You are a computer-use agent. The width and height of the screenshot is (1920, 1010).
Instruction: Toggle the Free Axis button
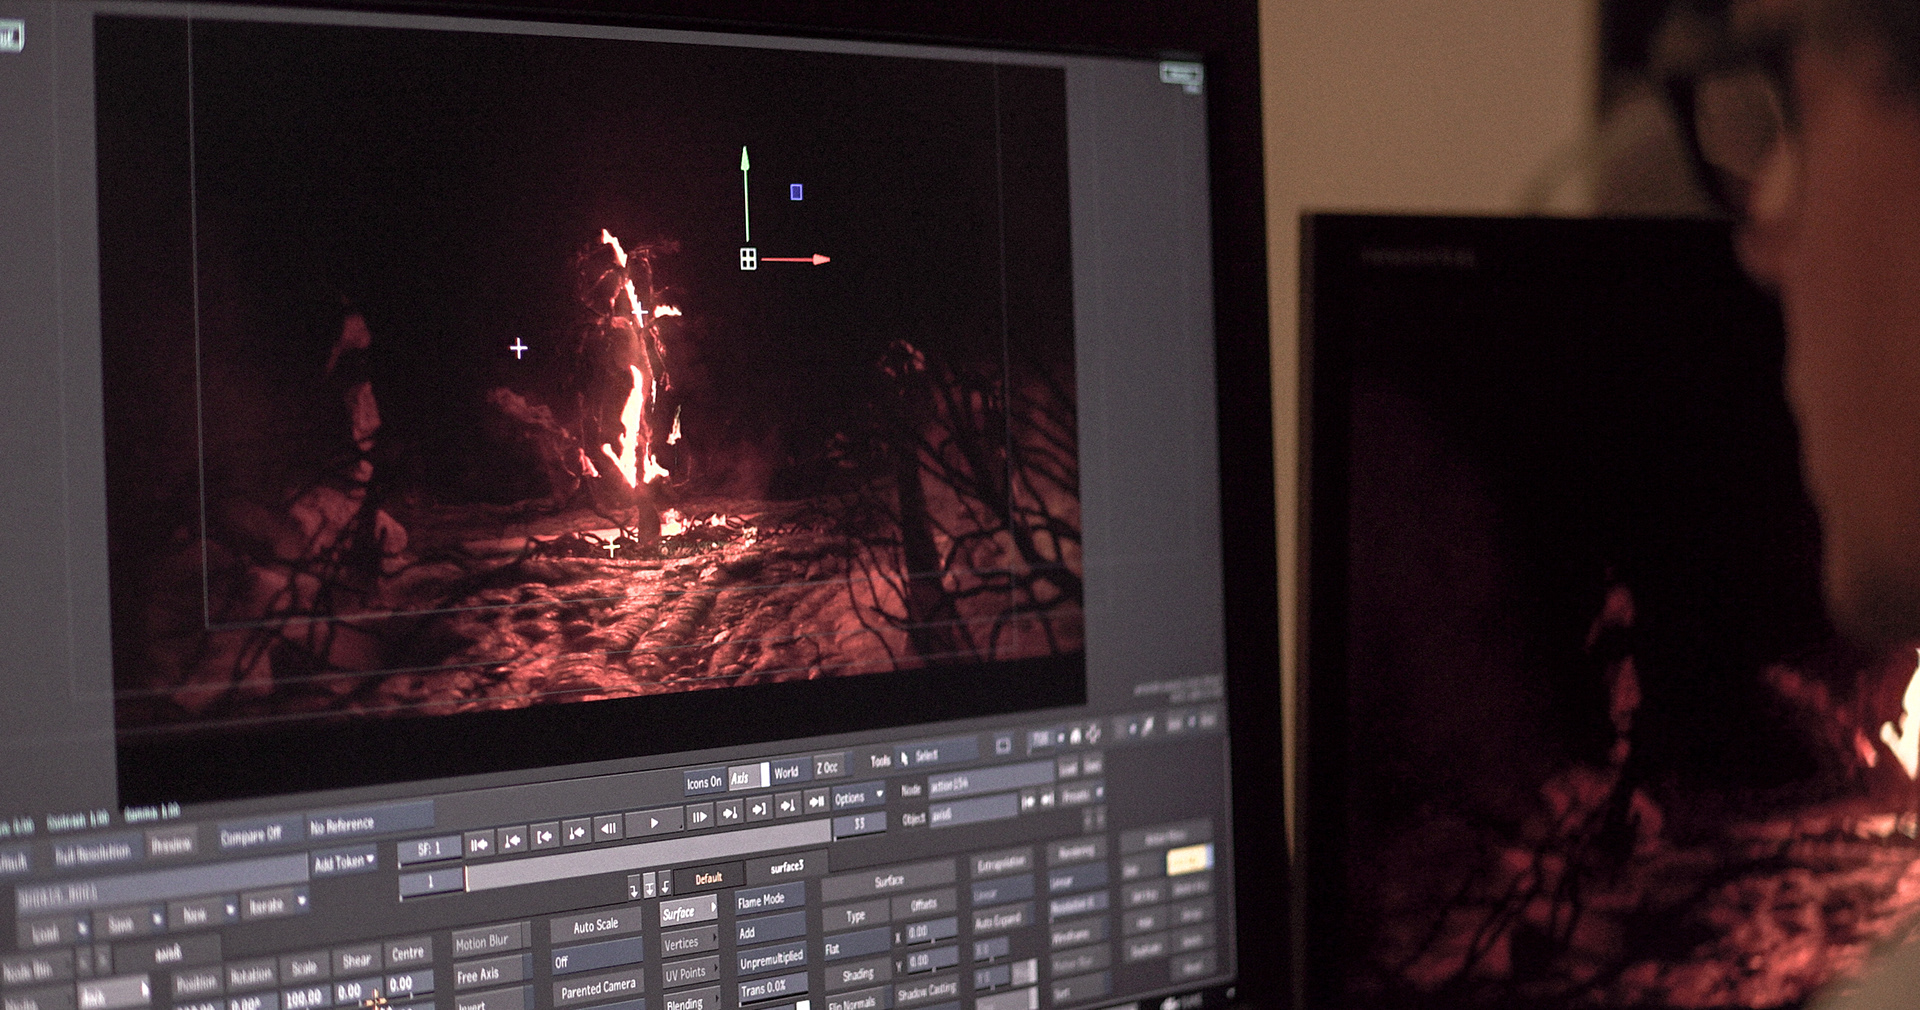pos(492,974)
